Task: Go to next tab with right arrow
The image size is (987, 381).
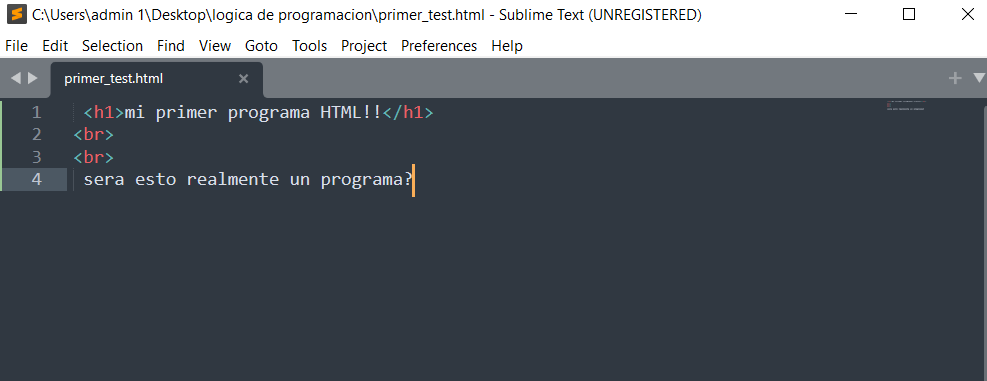Action: pyautogui.click(x=33, y=79)
